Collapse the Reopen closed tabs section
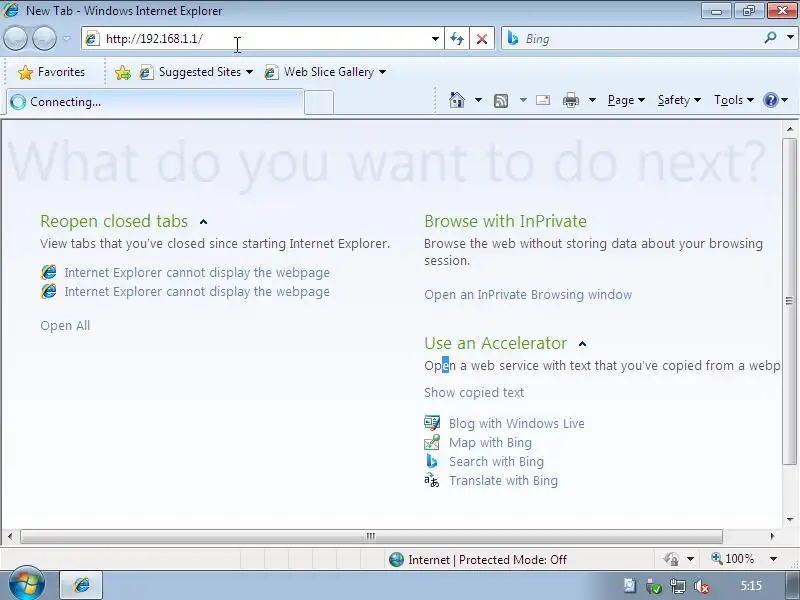 coord(204,222)
